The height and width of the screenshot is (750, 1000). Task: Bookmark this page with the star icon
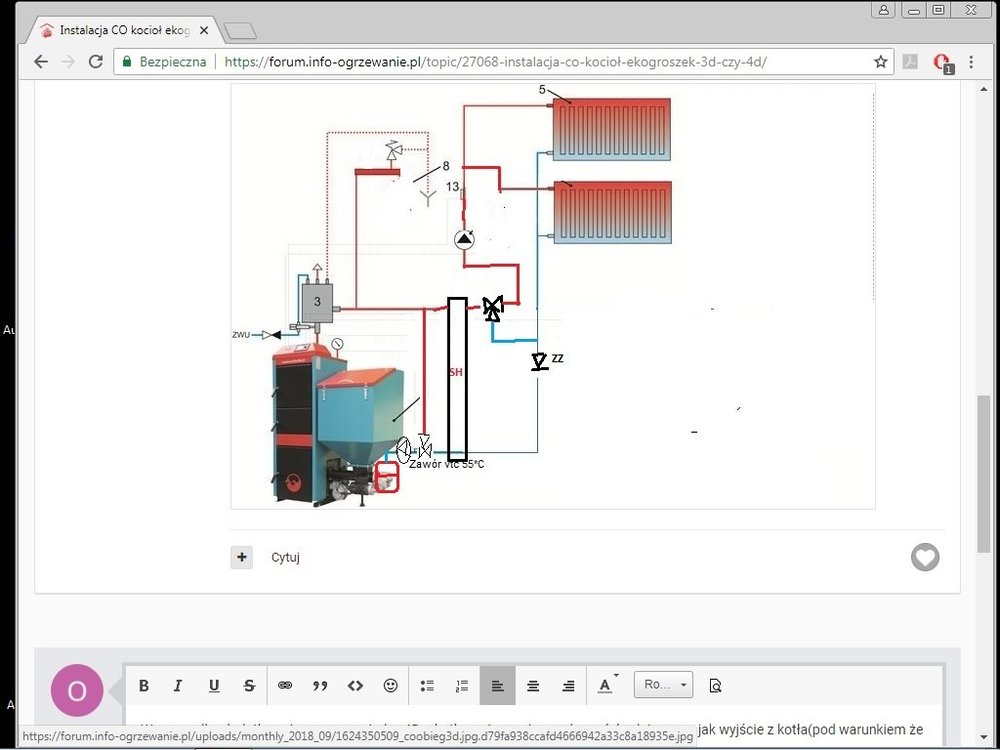(x=881, y=62)
